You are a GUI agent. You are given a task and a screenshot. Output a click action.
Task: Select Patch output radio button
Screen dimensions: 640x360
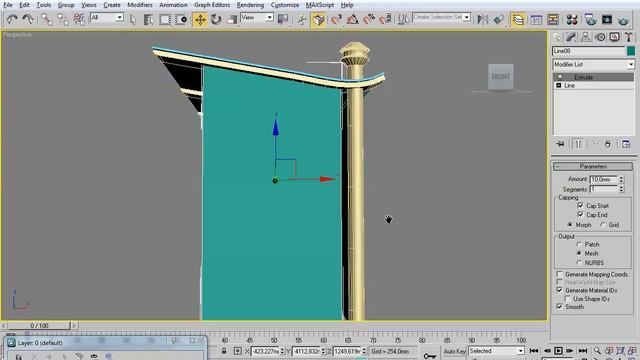coord(579,244)
